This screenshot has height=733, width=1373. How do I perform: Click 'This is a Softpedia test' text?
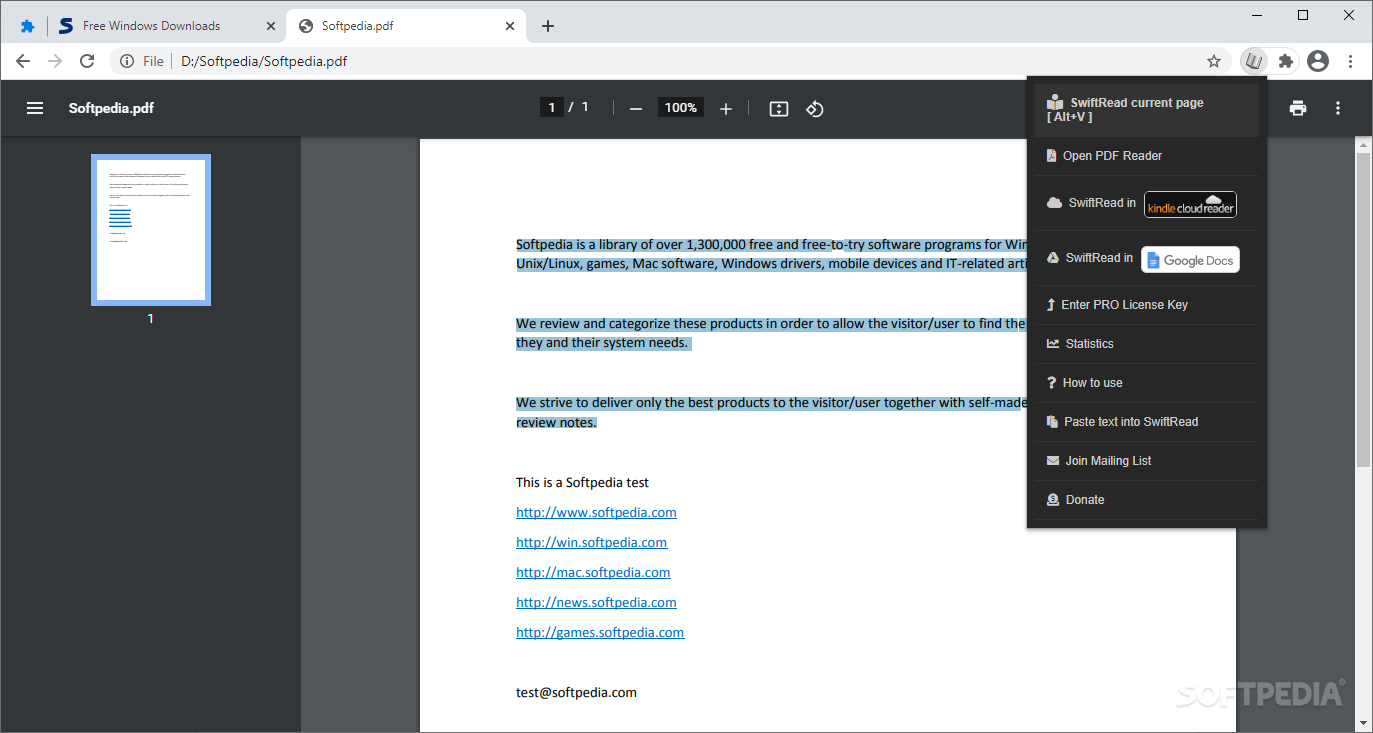pos(582,482)
